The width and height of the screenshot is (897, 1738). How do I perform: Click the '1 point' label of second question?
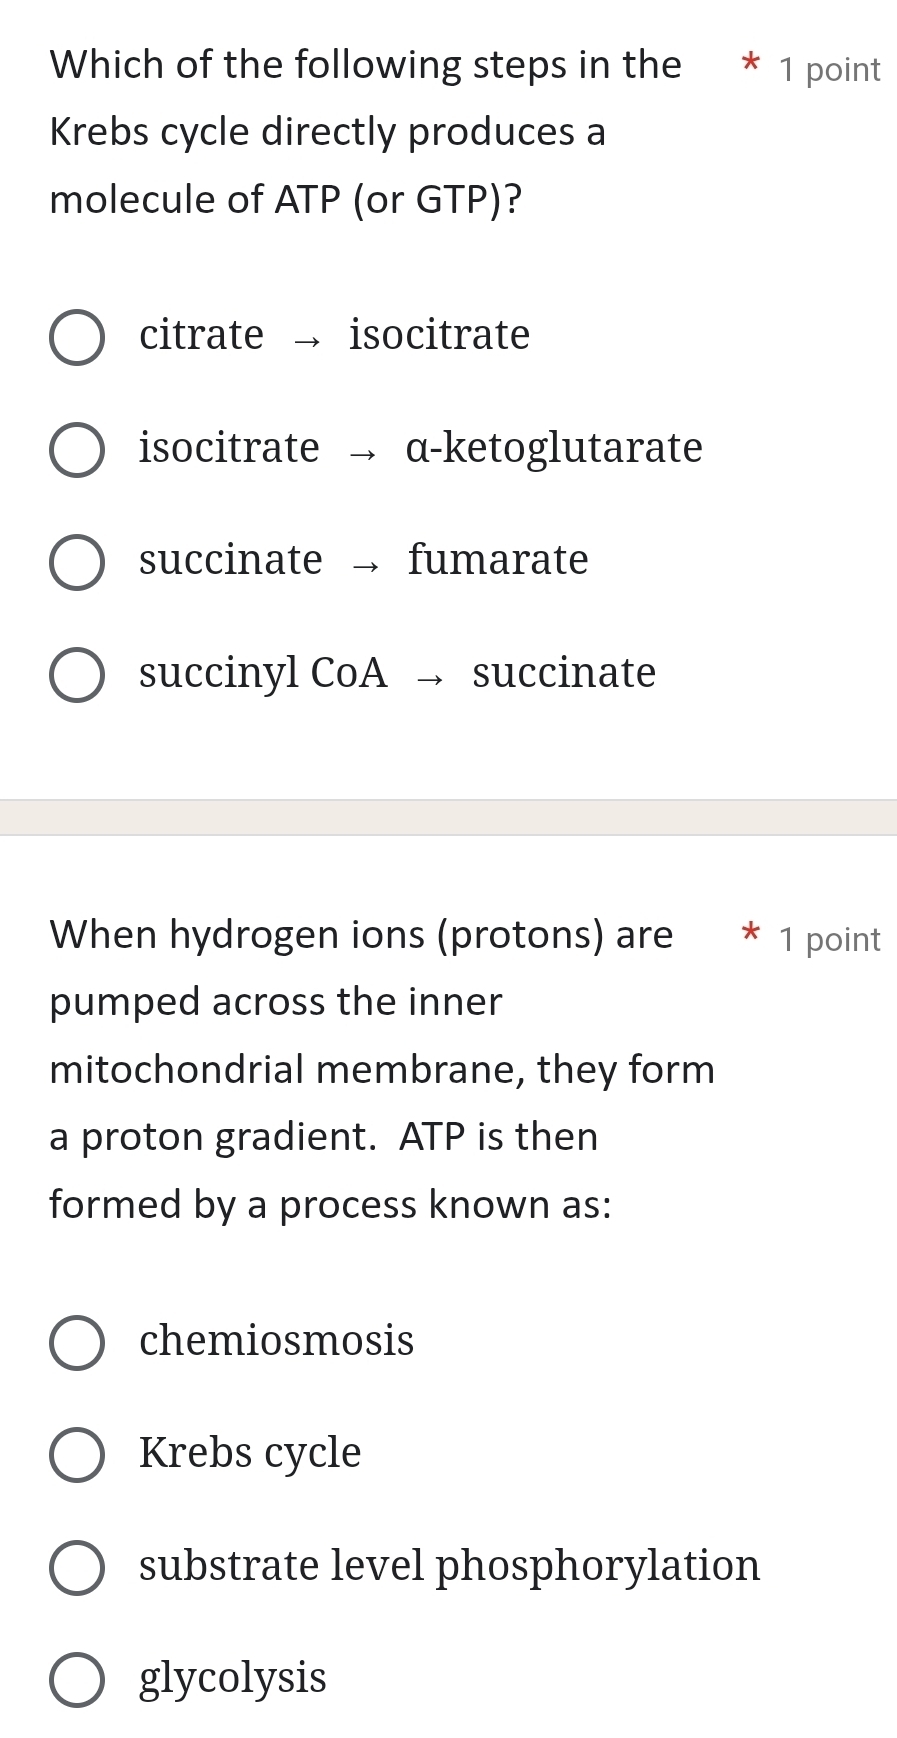click(829, 940)
